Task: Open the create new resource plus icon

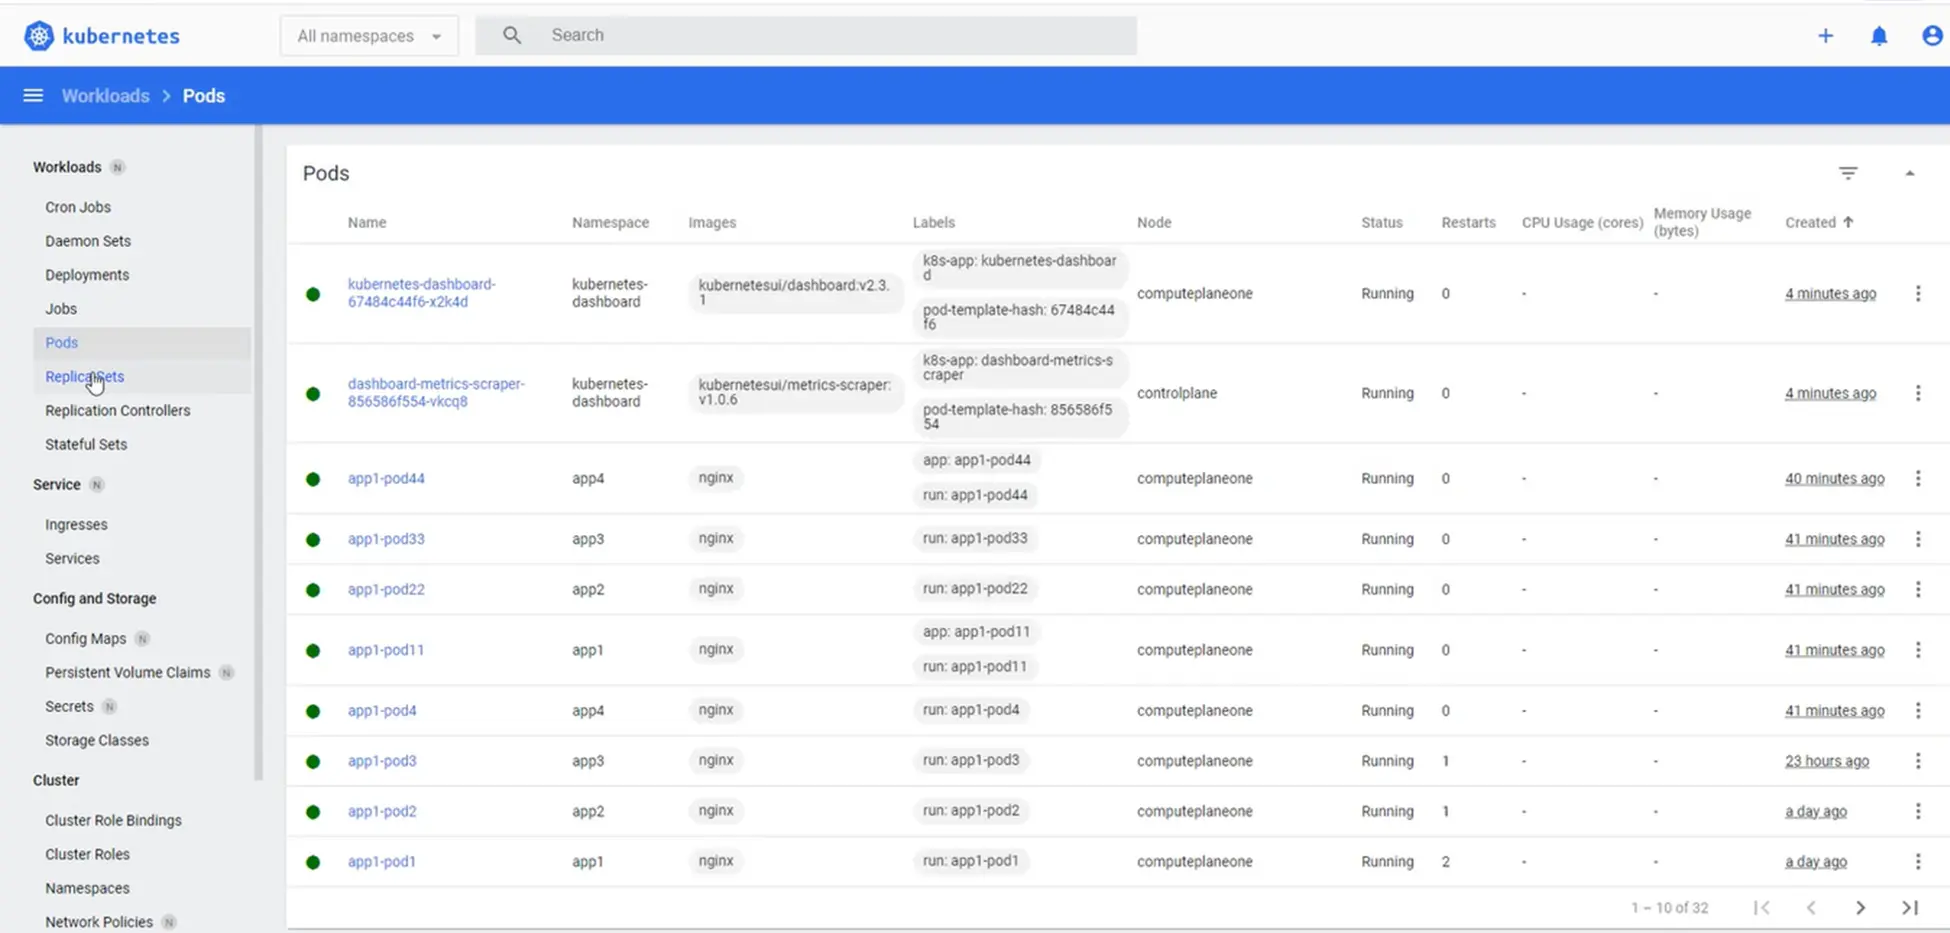Action: click(1826, 35)
